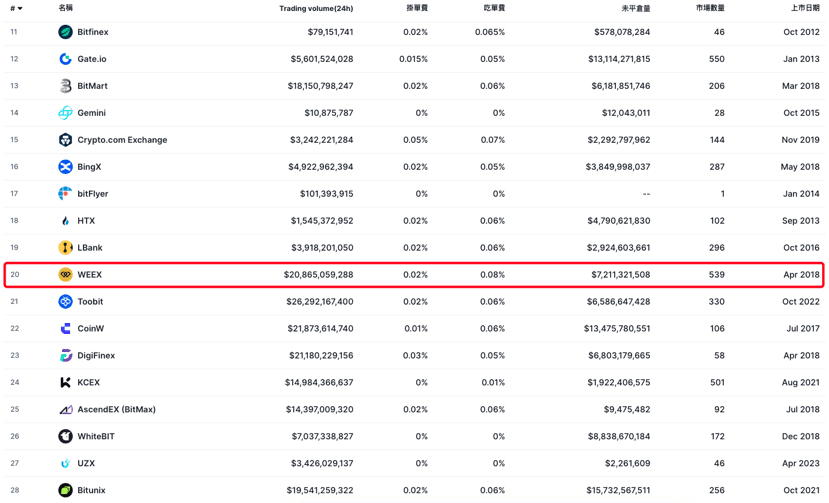Select WEEX open interest $7,211,321,508
Image resolution: width=829 pixels, height=503 pixels.
coord(621,275)
